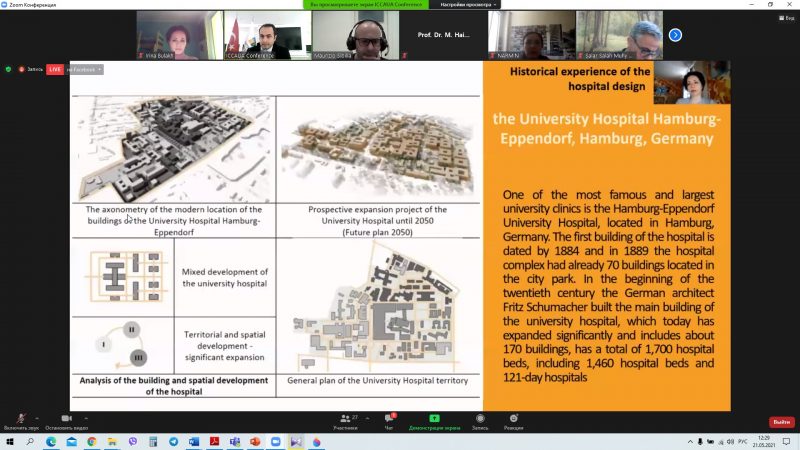Switch view with Вид button
The width and height of the screenshot is (800, 450).
(x=786, y=18)
